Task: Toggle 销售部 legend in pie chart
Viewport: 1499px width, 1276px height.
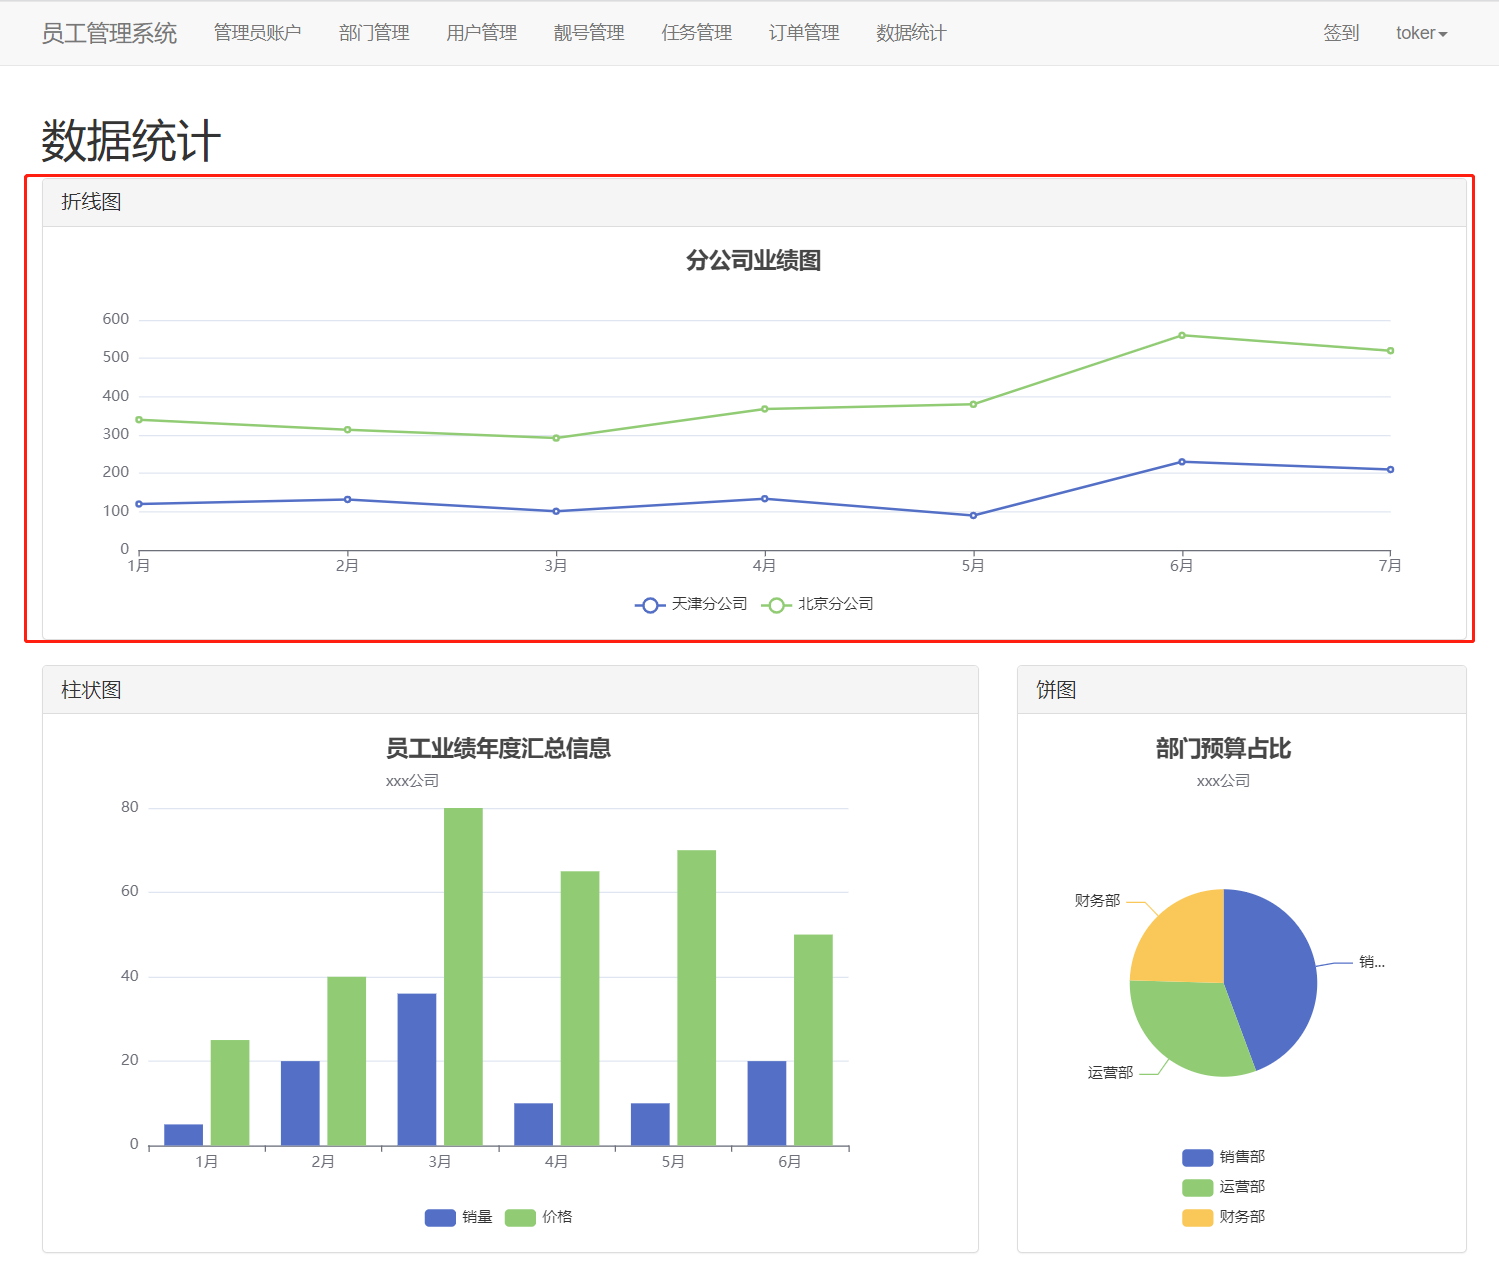Action: coord(1223,1157)
